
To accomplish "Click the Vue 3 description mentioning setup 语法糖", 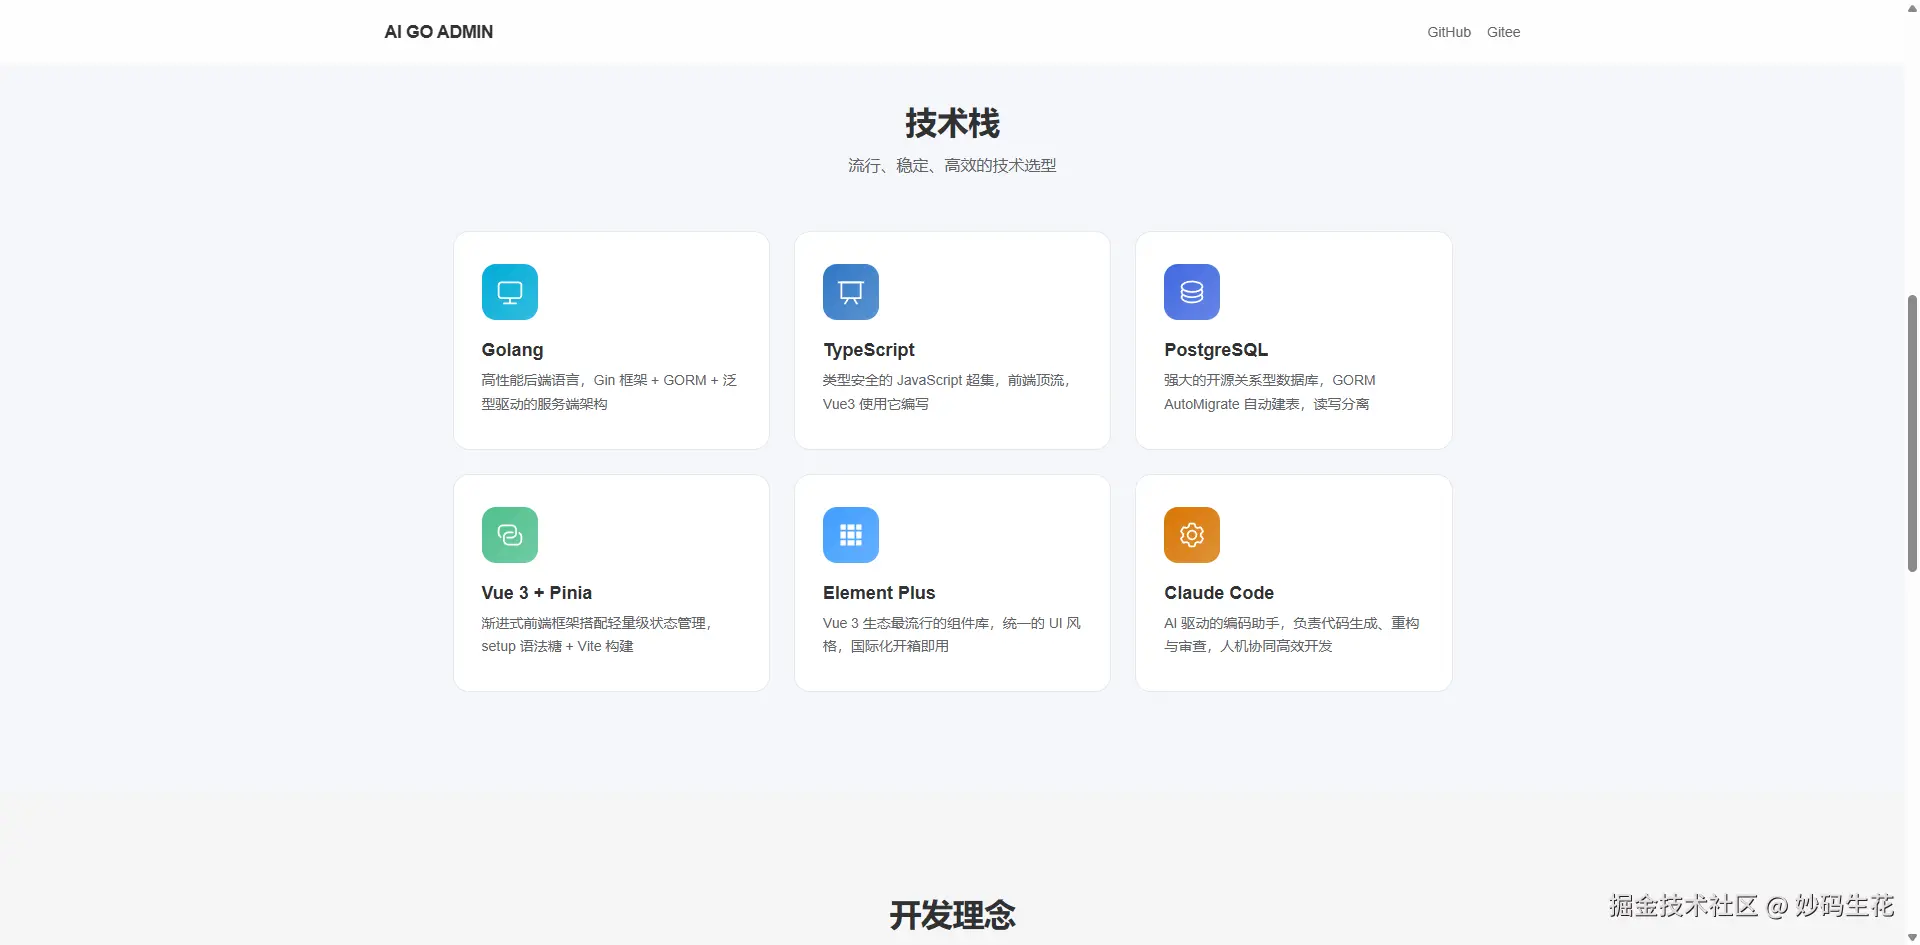I will [597, 635].
